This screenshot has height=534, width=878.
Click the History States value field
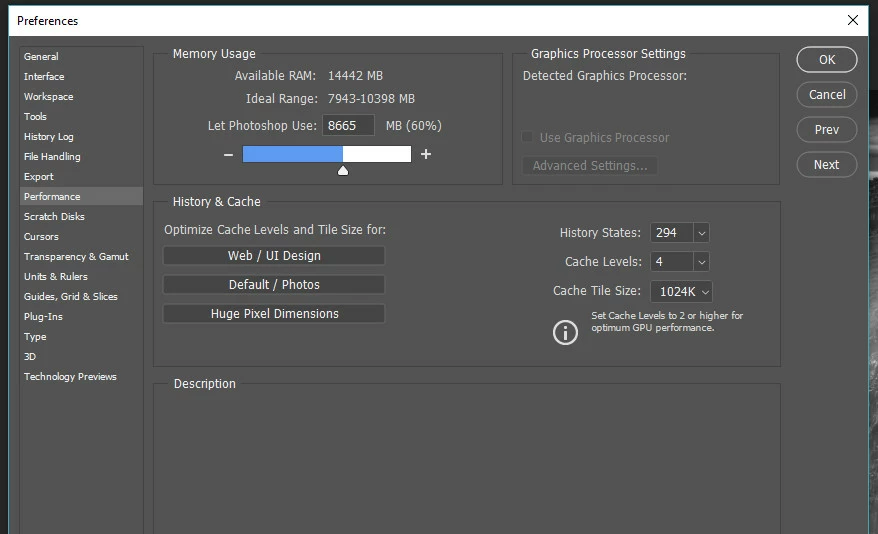click(672, 233)
